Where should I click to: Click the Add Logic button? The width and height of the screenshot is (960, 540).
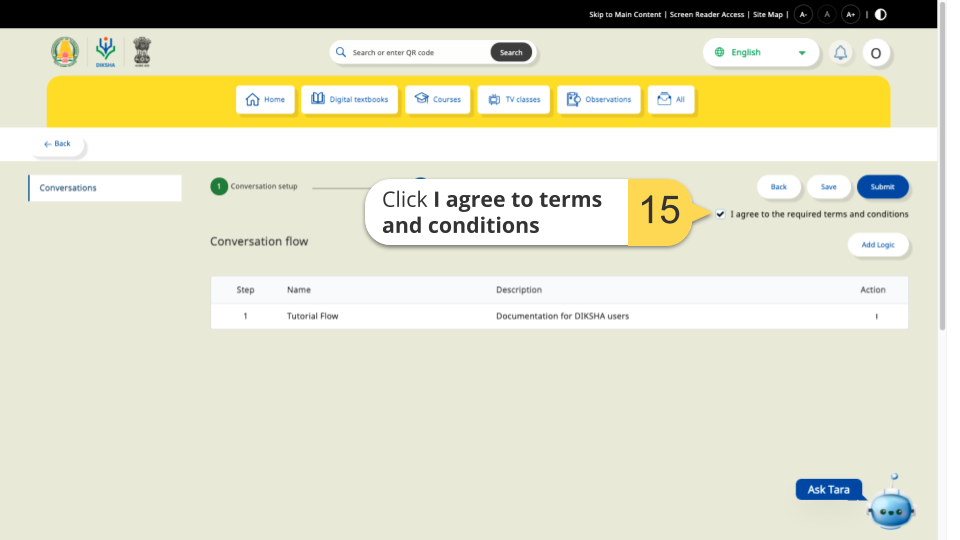tap(878, 245)
